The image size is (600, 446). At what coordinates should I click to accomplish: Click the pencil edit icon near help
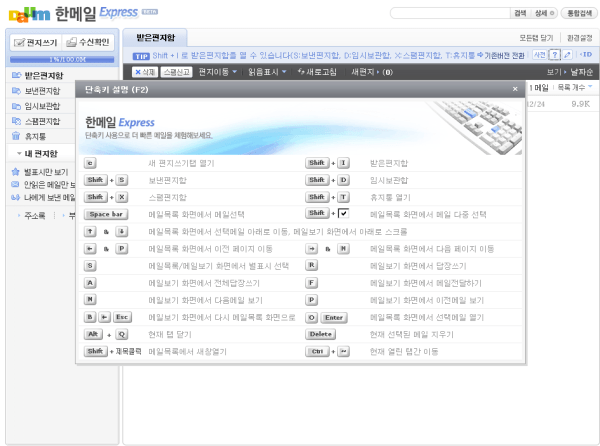567,55
